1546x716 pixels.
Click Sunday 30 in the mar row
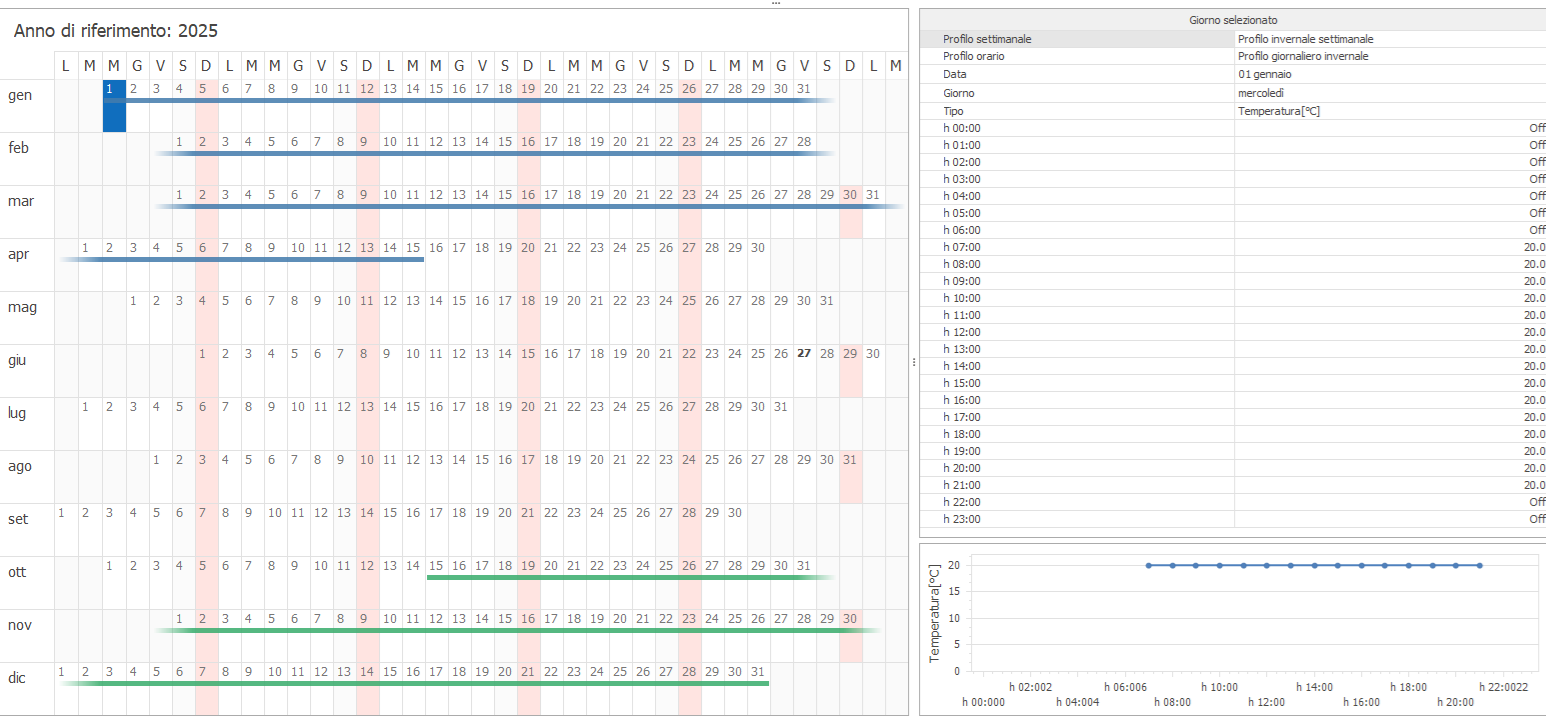(x=850, y=195)
